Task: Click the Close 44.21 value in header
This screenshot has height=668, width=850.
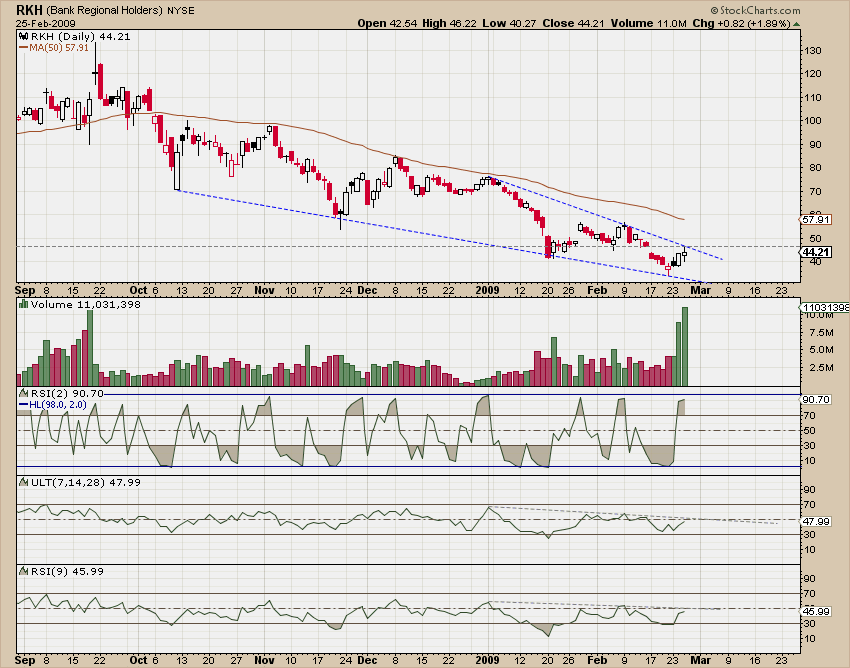Action: pyautogui.click(x=573, y=23)
